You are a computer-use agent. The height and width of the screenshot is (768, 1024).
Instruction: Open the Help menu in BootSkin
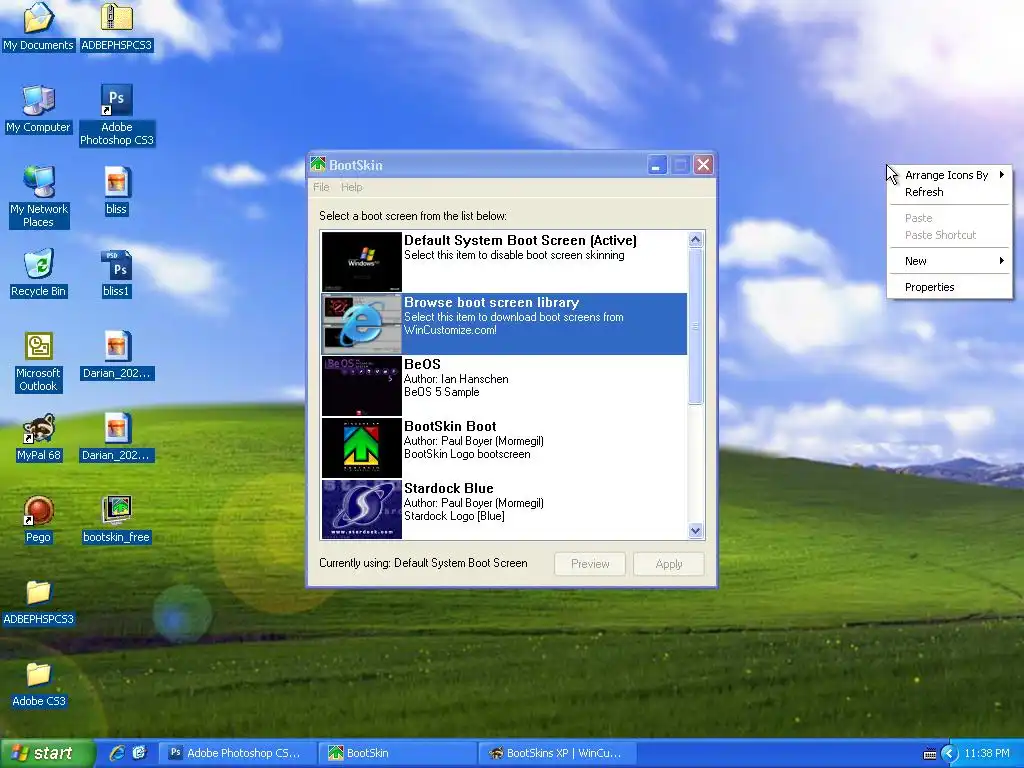(x=351, y=187)
